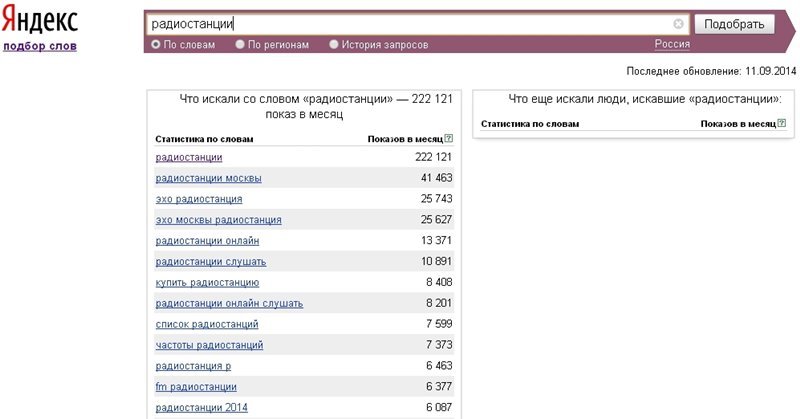800x419 pixels.
Task: Open the подбор слов link
Action: [x=40, y=46]
